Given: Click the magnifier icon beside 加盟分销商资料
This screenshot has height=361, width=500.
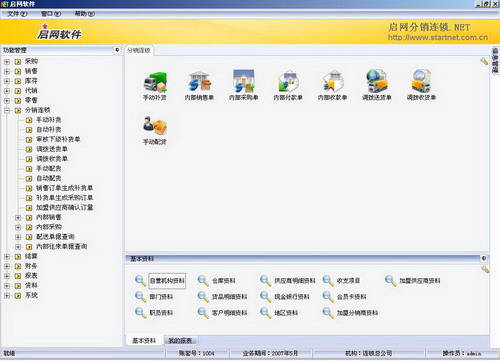Looking at the screenshot, I should click(328, 313).
